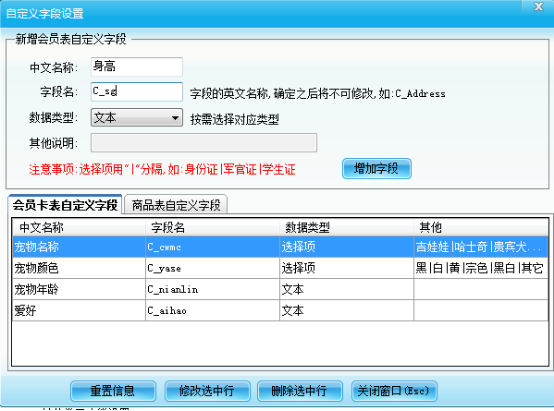Click the C_aihao field name cell
Image resolution: width=554 pixels, height=411 pixels.
(x=212, y=310)
